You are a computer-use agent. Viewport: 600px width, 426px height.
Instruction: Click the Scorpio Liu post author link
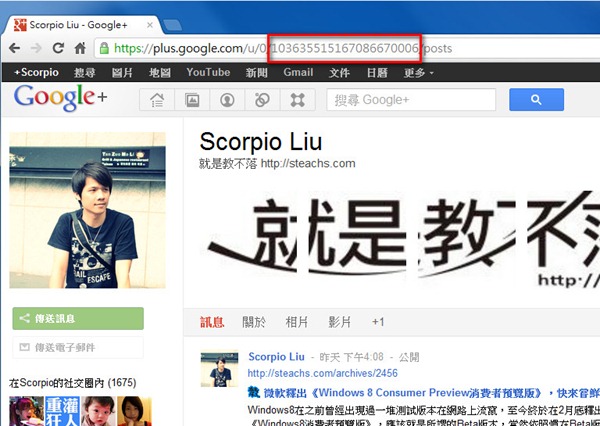tap(276, 357)
